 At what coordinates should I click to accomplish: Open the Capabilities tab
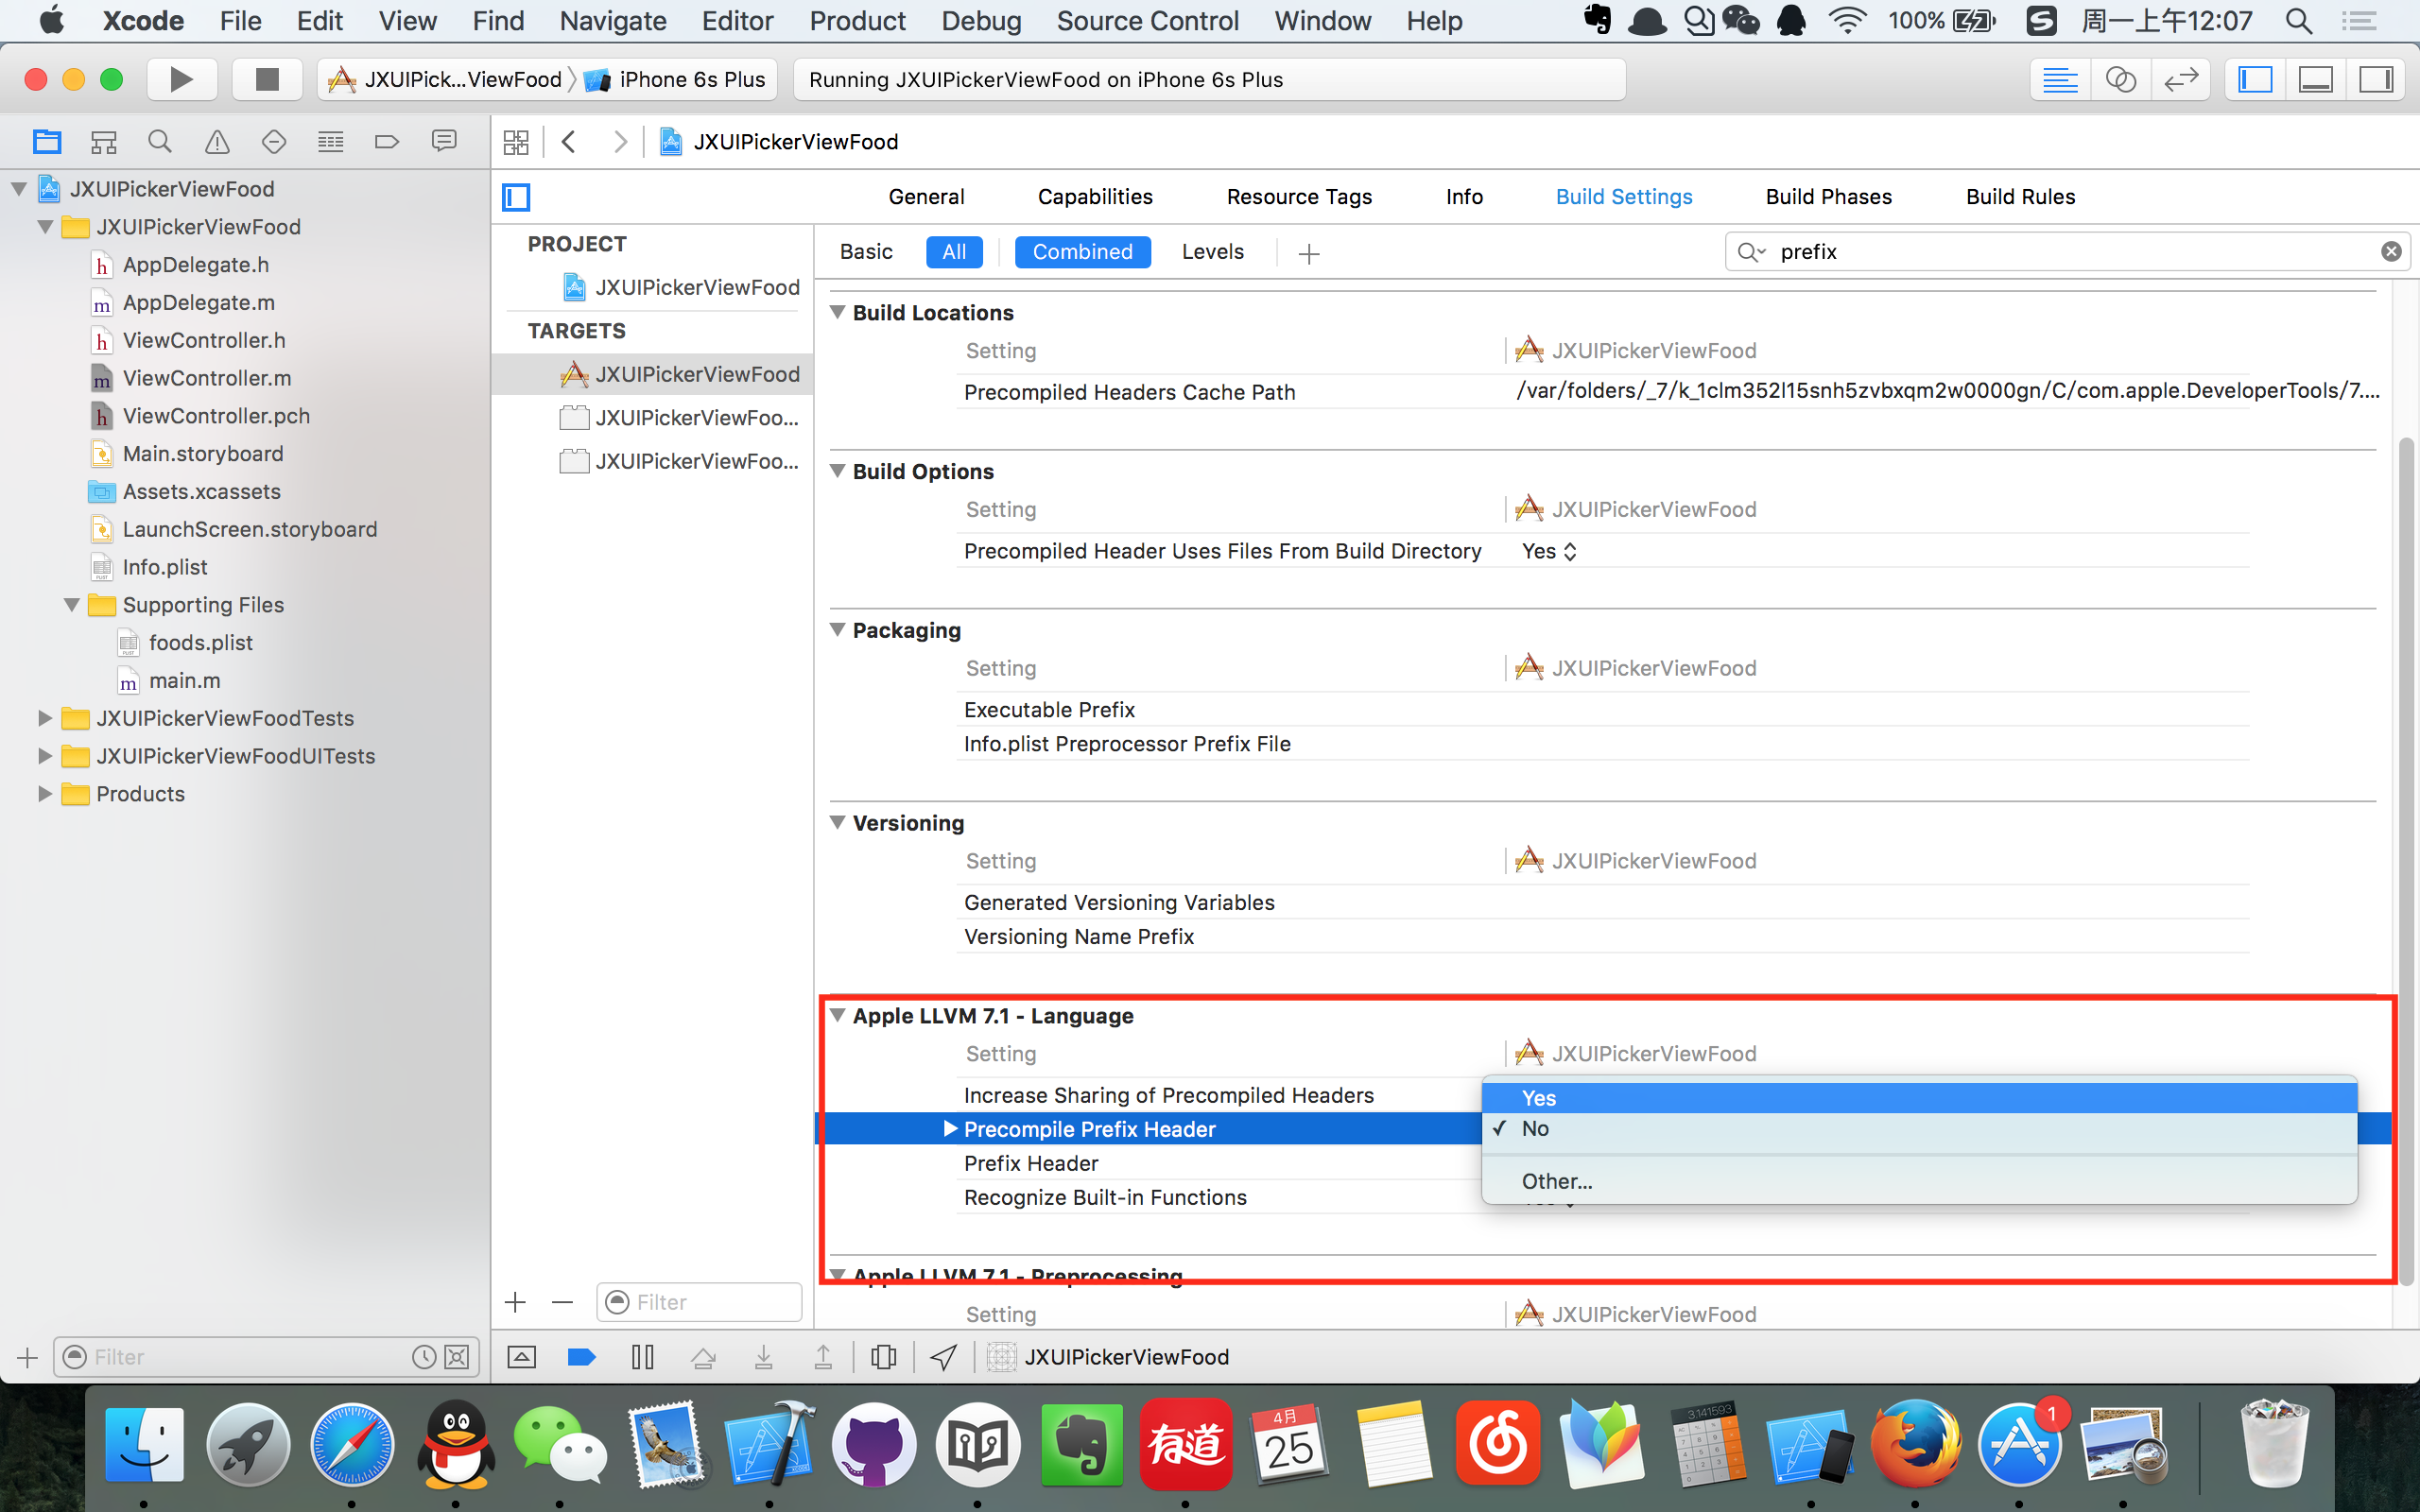(x=1095, y=197)
